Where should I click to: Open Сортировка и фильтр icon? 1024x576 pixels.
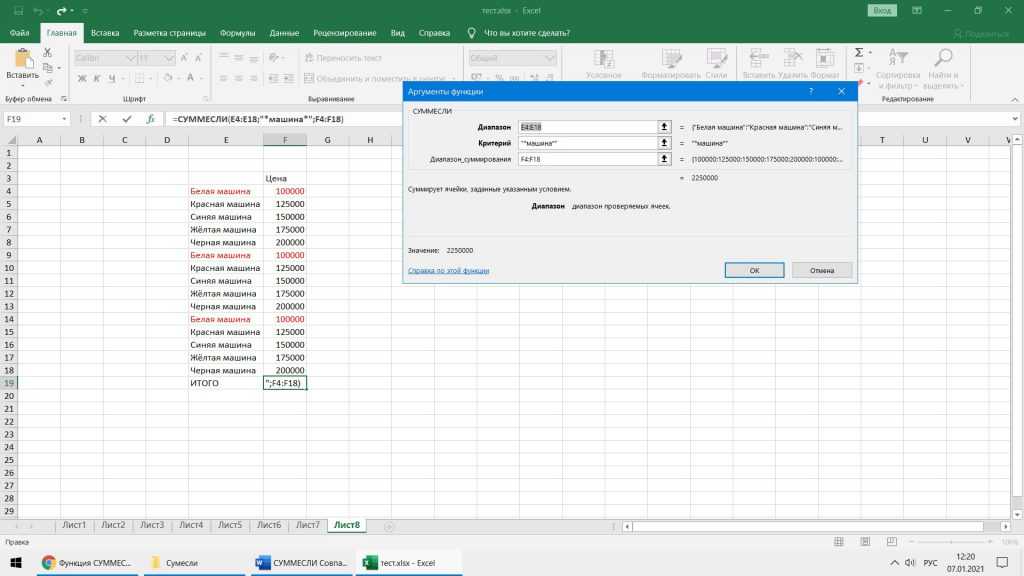[x=898, y=59]
